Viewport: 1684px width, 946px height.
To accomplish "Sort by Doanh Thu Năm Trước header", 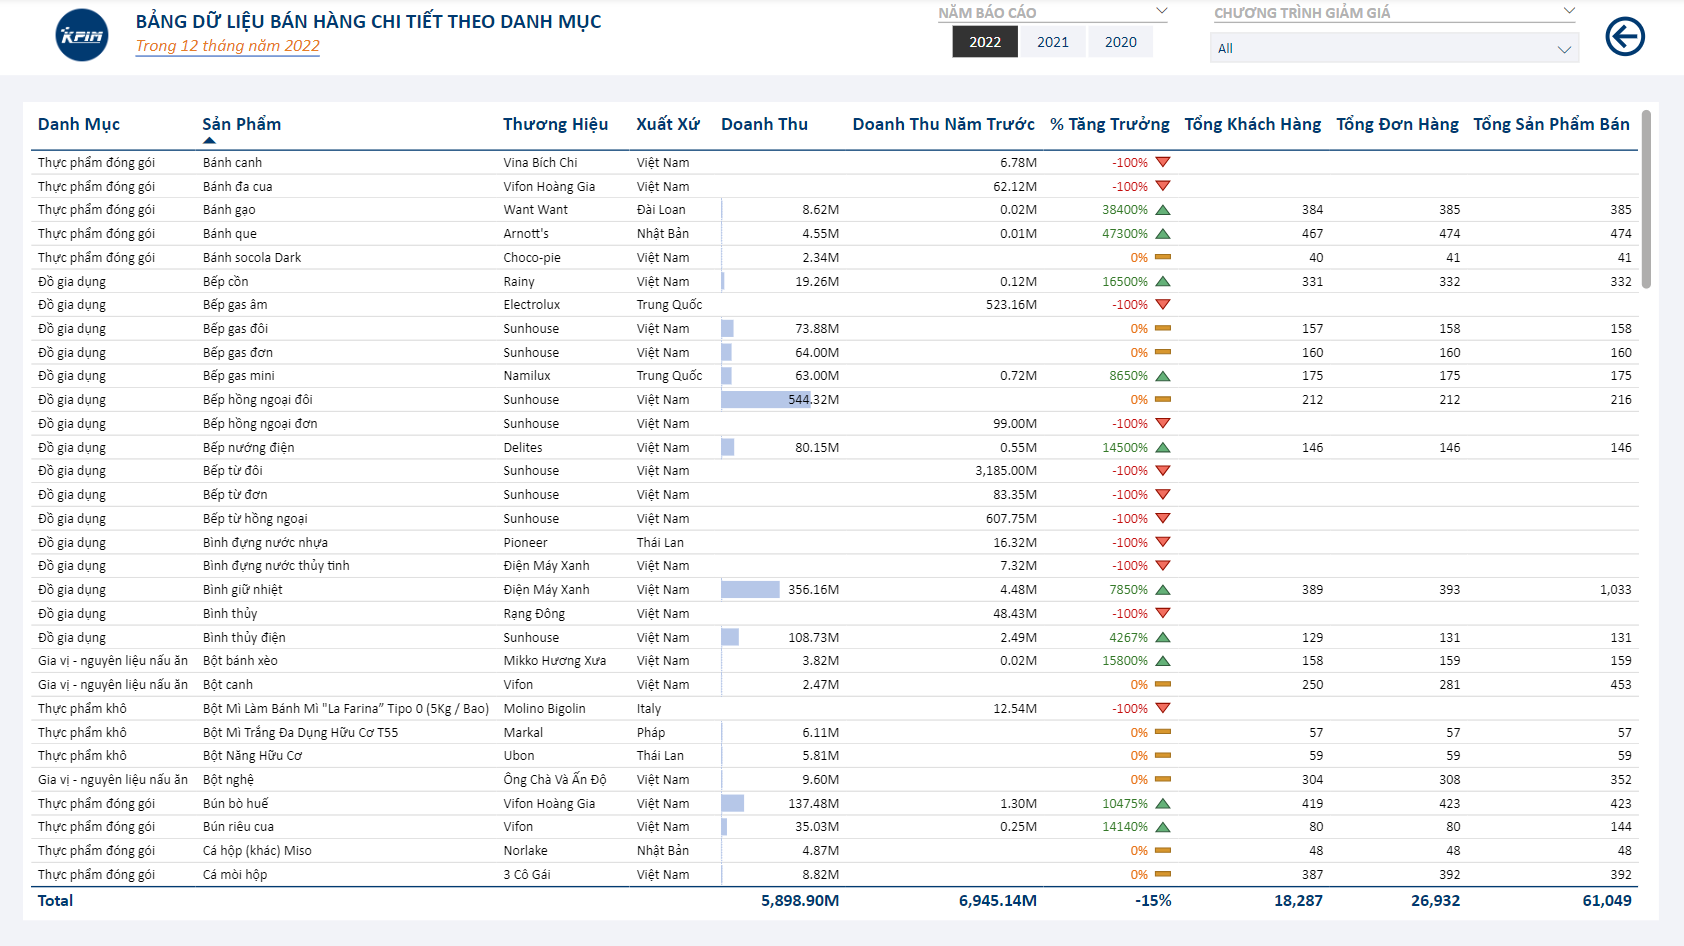I will point(943,124).
